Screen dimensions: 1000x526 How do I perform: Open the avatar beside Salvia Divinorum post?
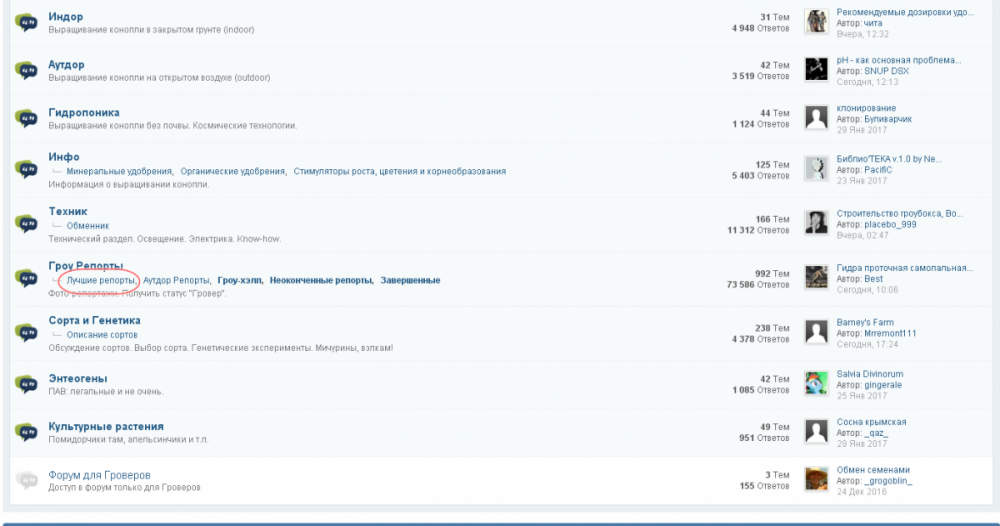pyautogui.click(x=816, y=383)
